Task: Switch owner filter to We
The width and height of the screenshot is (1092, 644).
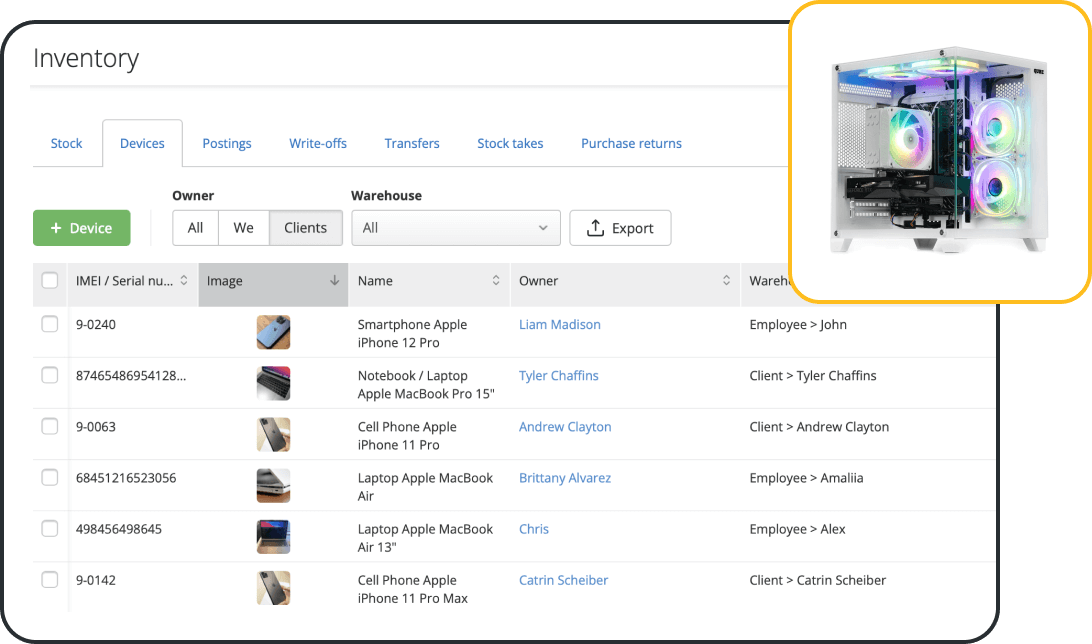Action: pos(243,227)
